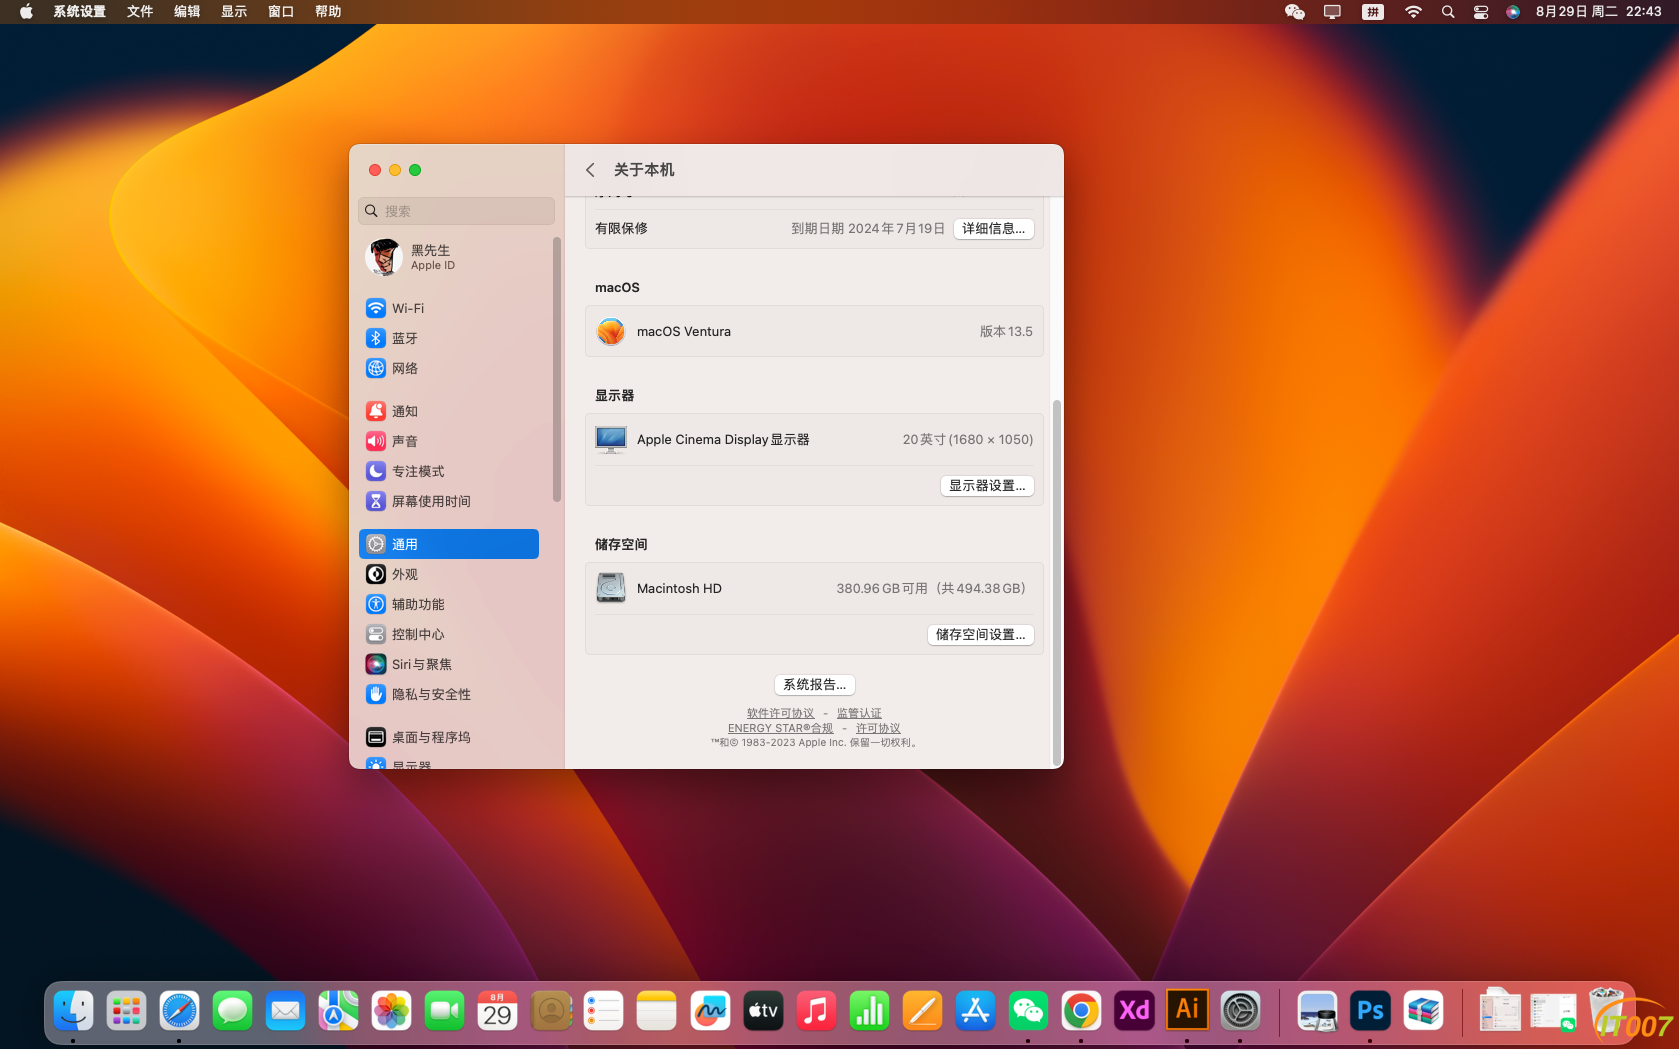Click the Macintosh HD drive icon
Screen dimensions: 1679x1049
tap(611, 588)
